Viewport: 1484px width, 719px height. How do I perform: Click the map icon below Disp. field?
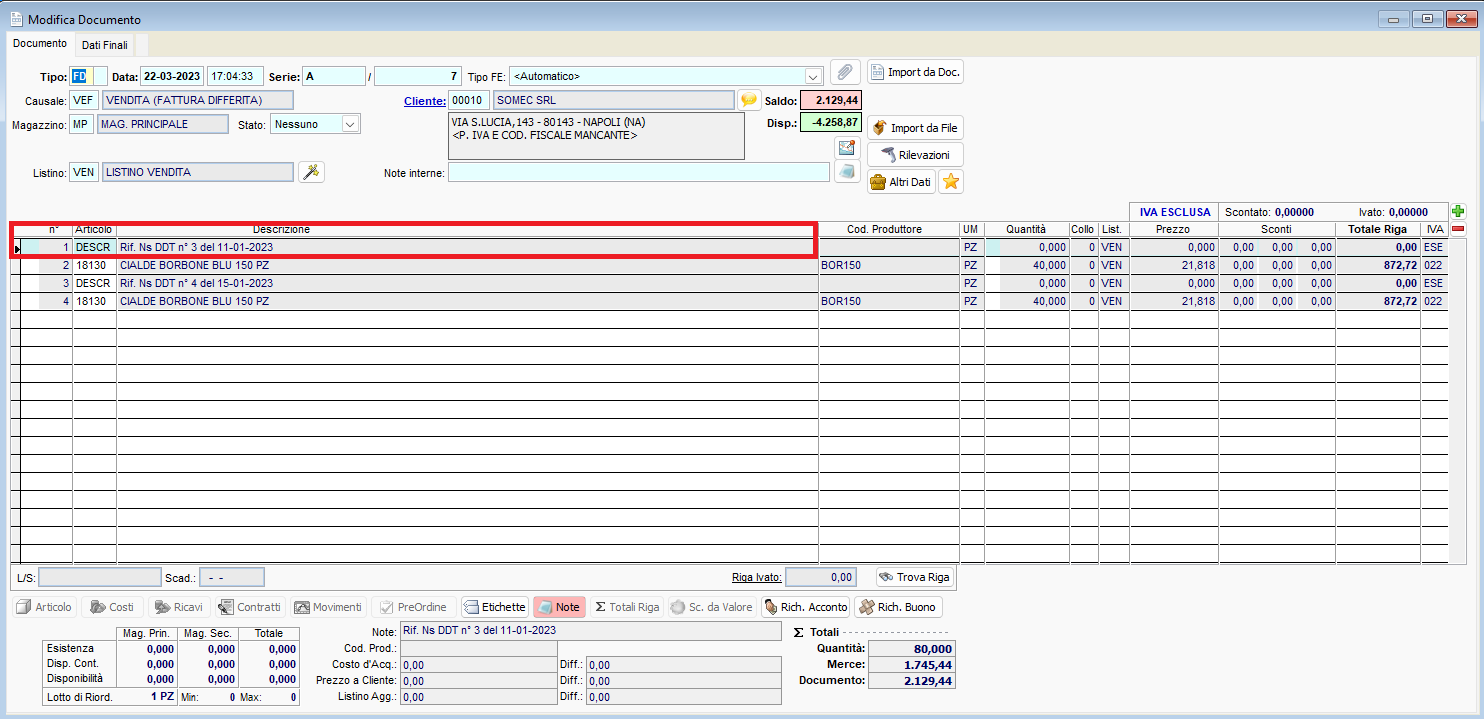[x=847, y=148]
